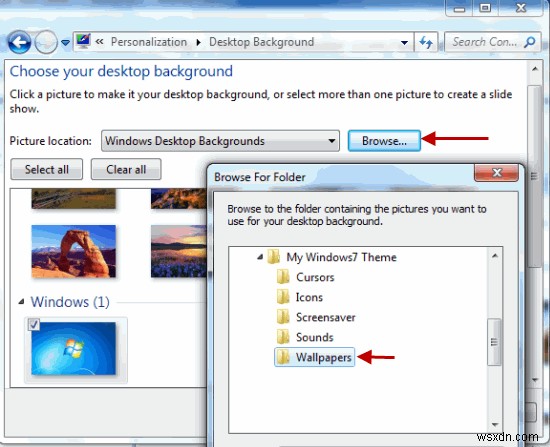Screen dimensions: 550x447
Task: Select the blue Windows logo wallpaper thumbnail
Action: [73, 349]
